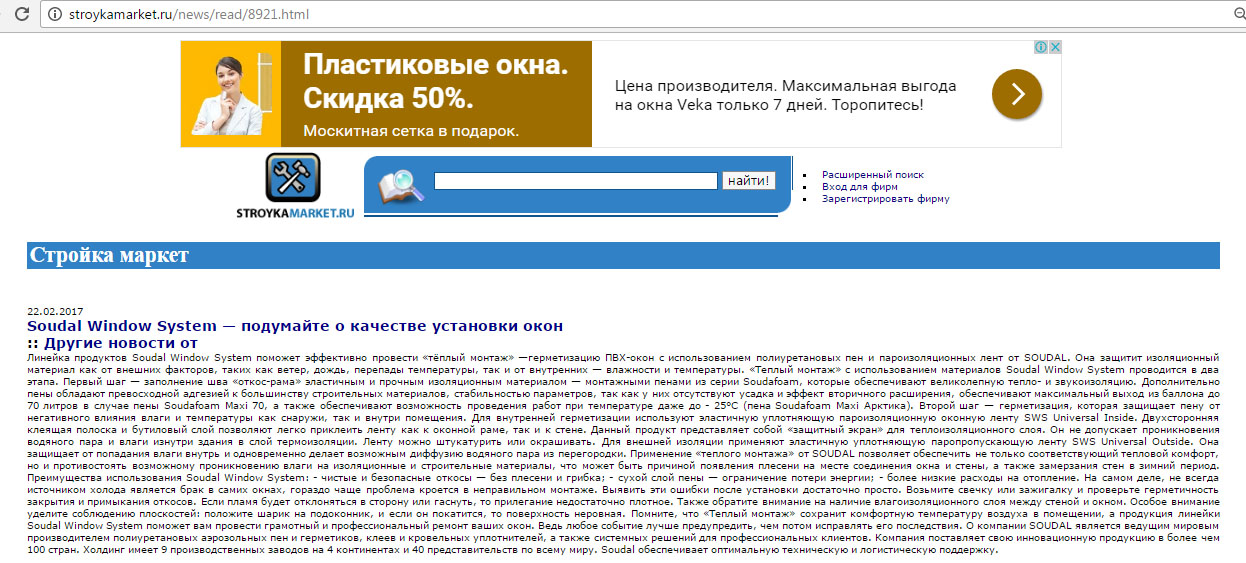This screenshot has width=1246, height=563.
Task: Click the 'Москитная сетка в подарок' ad line
Action: [x=410, y=131]
